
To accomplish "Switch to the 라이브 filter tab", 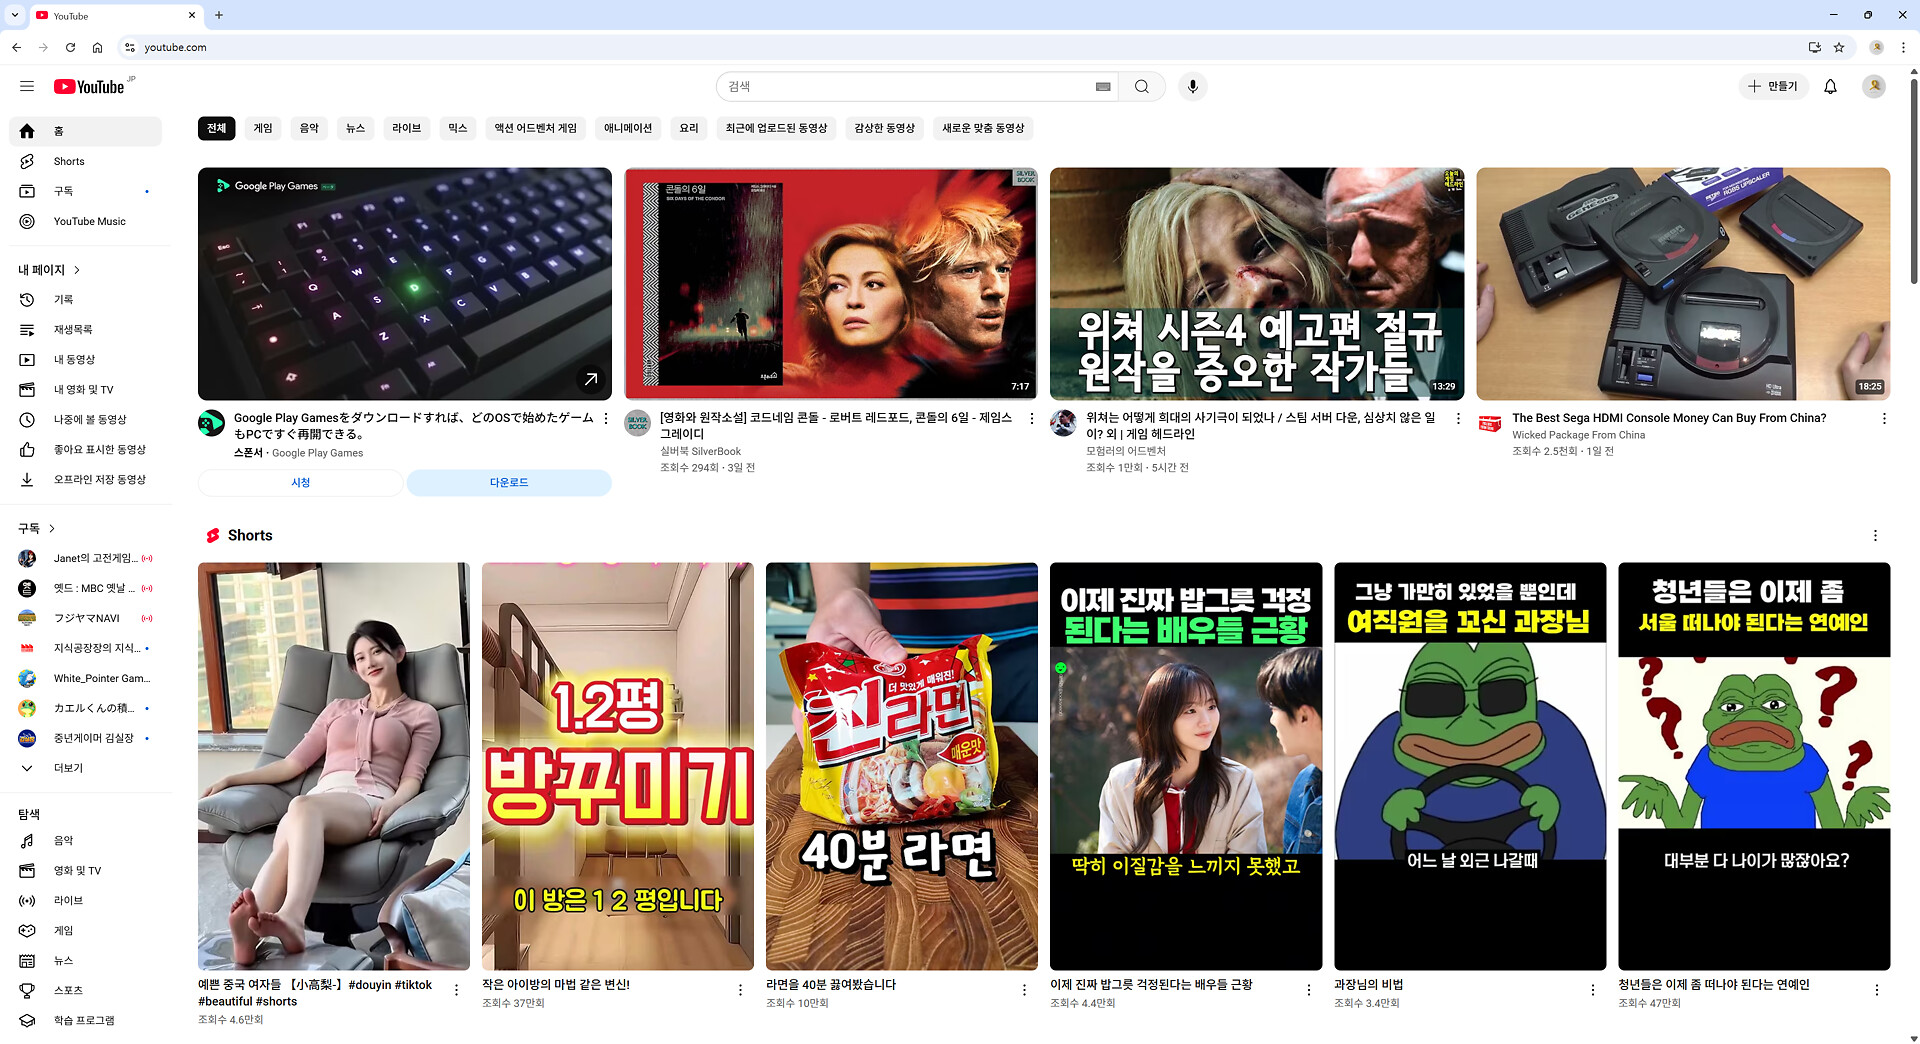I will pyautogui.click(x=406, y=128).
